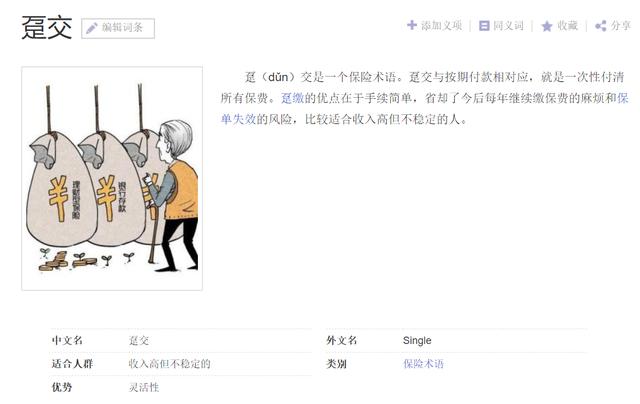The height and width of the screenshot is (404, 640).
Task: Click the share icon for 分享
Action: [600, 26]
